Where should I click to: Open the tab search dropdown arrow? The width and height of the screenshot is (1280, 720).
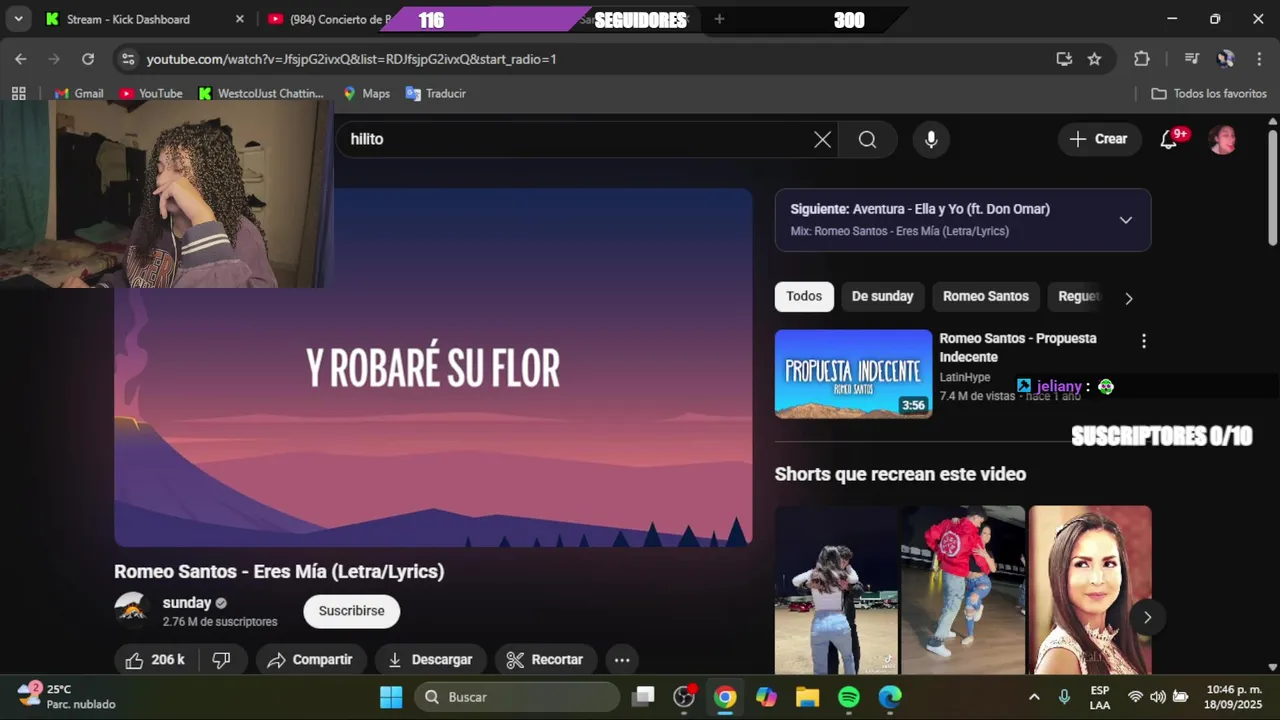coord(18,19)
